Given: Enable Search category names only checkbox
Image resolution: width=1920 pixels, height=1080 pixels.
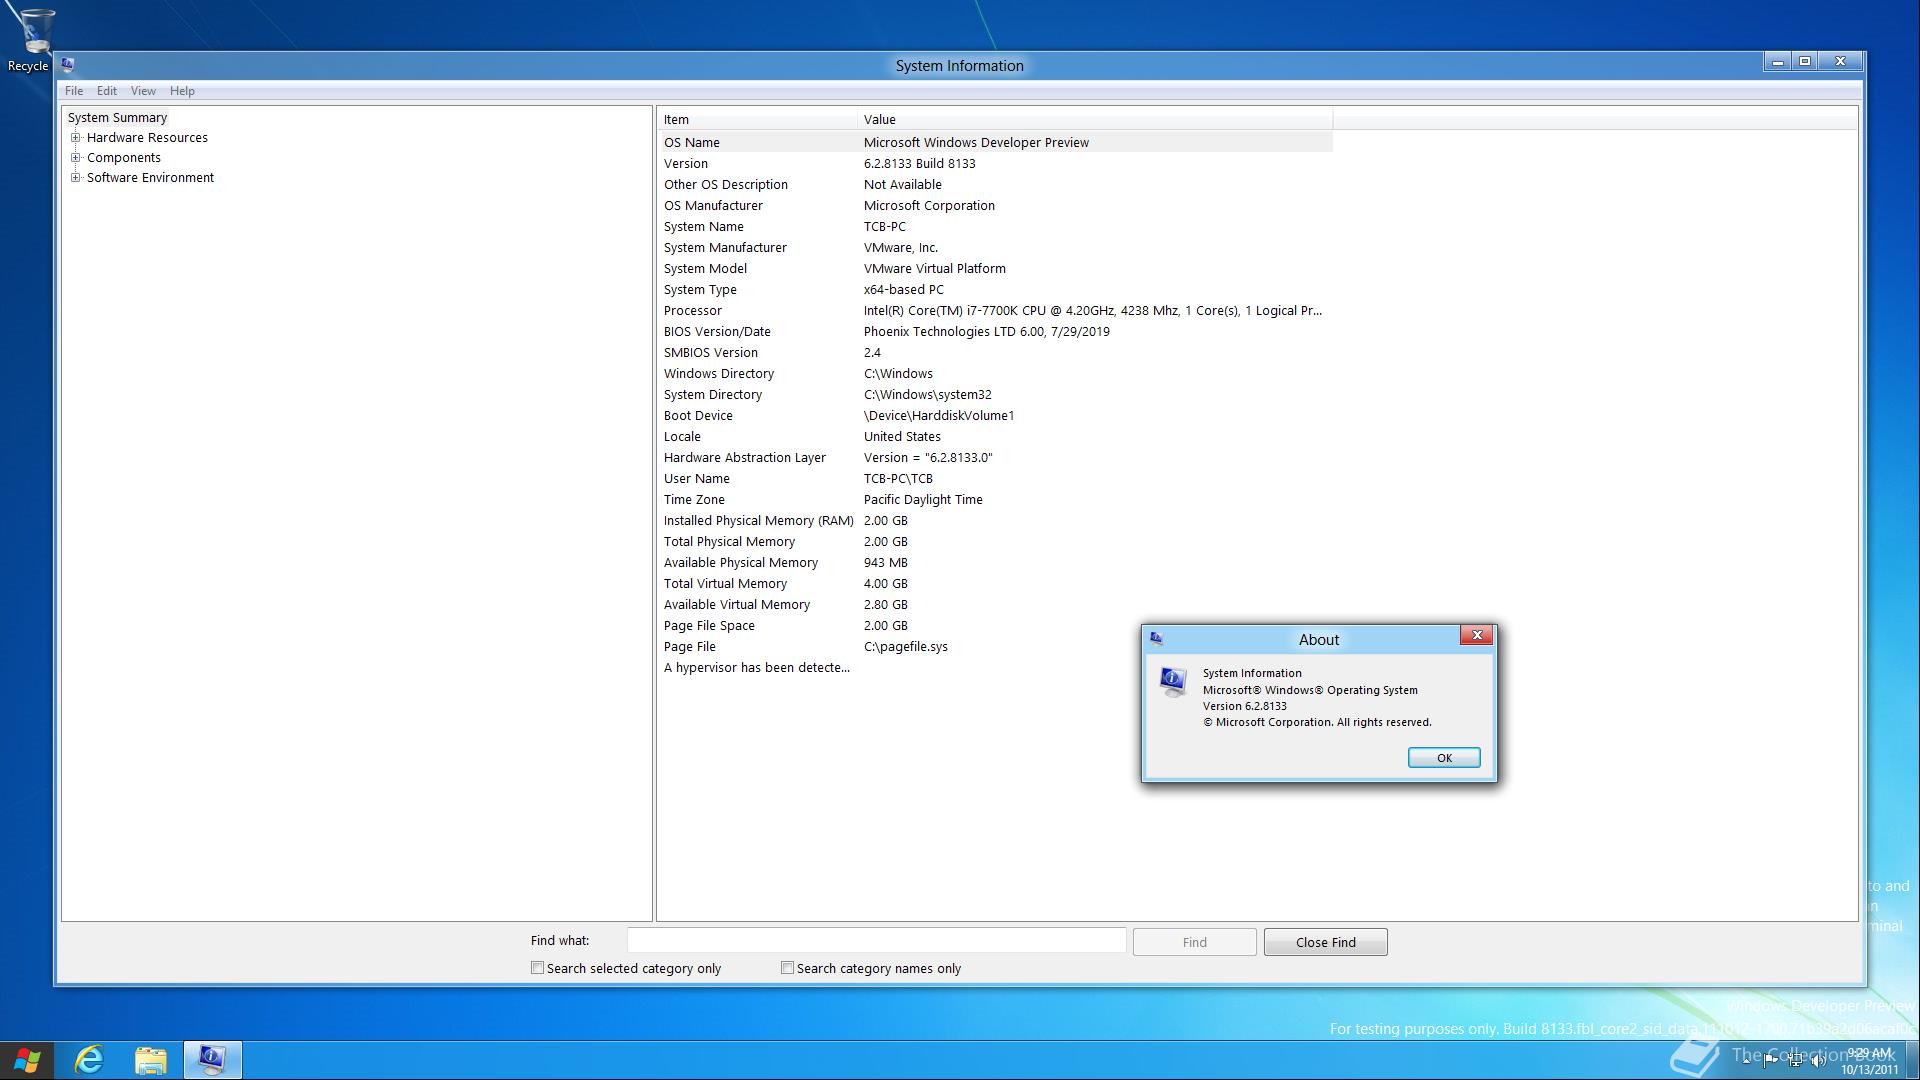Looking at the screenshot, I should [x=787, y=968].
